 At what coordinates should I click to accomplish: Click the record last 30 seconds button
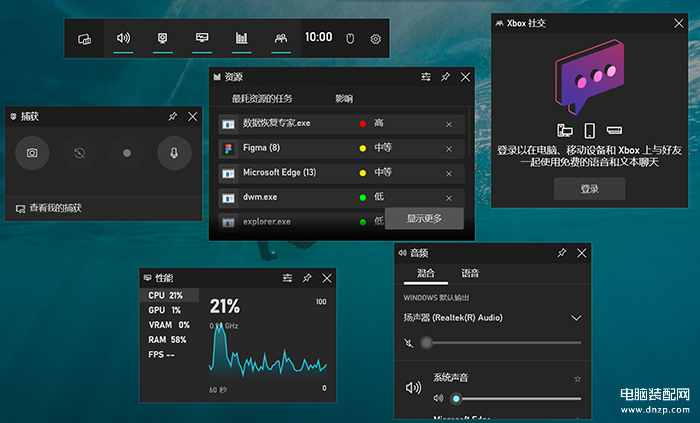pyautogui.click(x=79, y=153)
